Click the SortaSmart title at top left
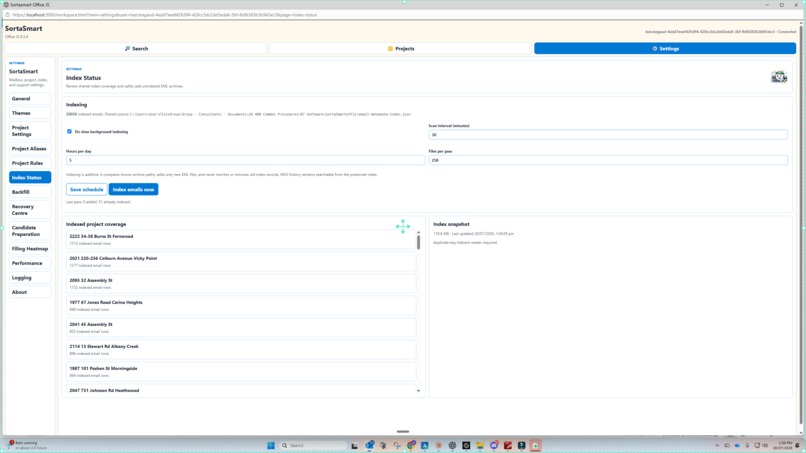This screenshot has width=806, height=453. coord(24,28)
